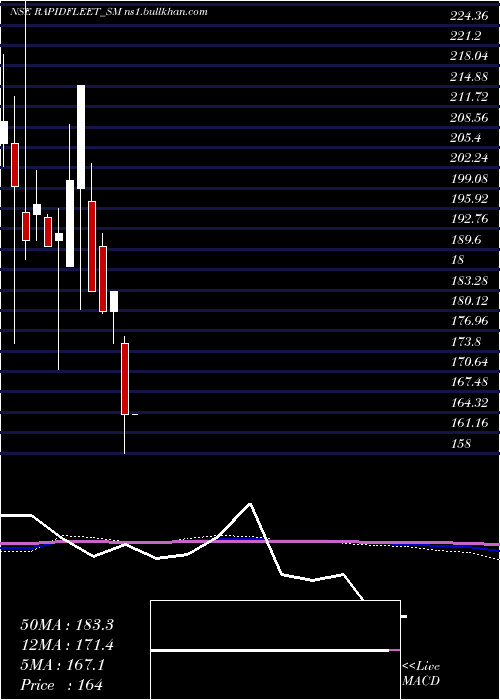Click the 167.48 price axis label
The image size is (500, 700).
(469, 382)
